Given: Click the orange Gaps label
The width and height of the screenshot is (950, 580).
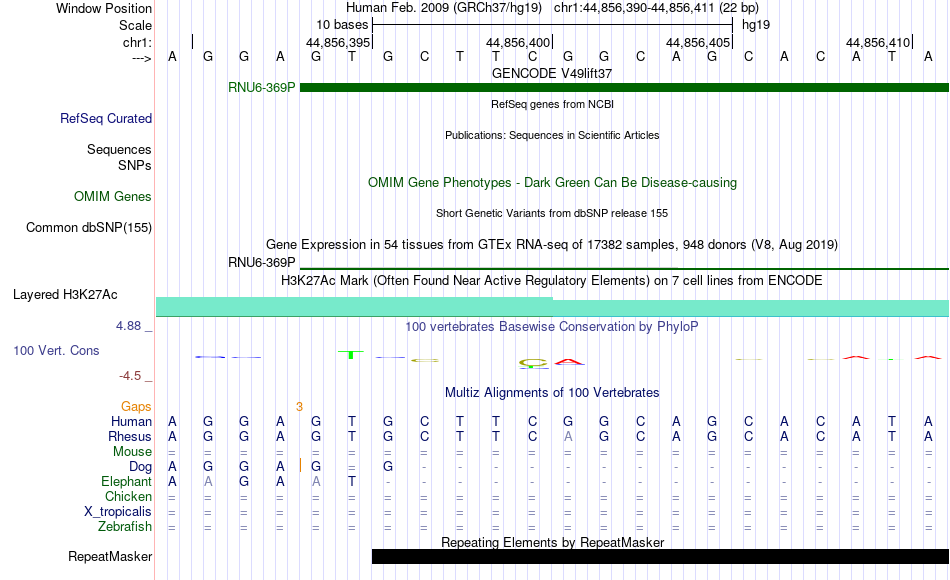Looking at the screenshot, I should click(x=136, y=407).
